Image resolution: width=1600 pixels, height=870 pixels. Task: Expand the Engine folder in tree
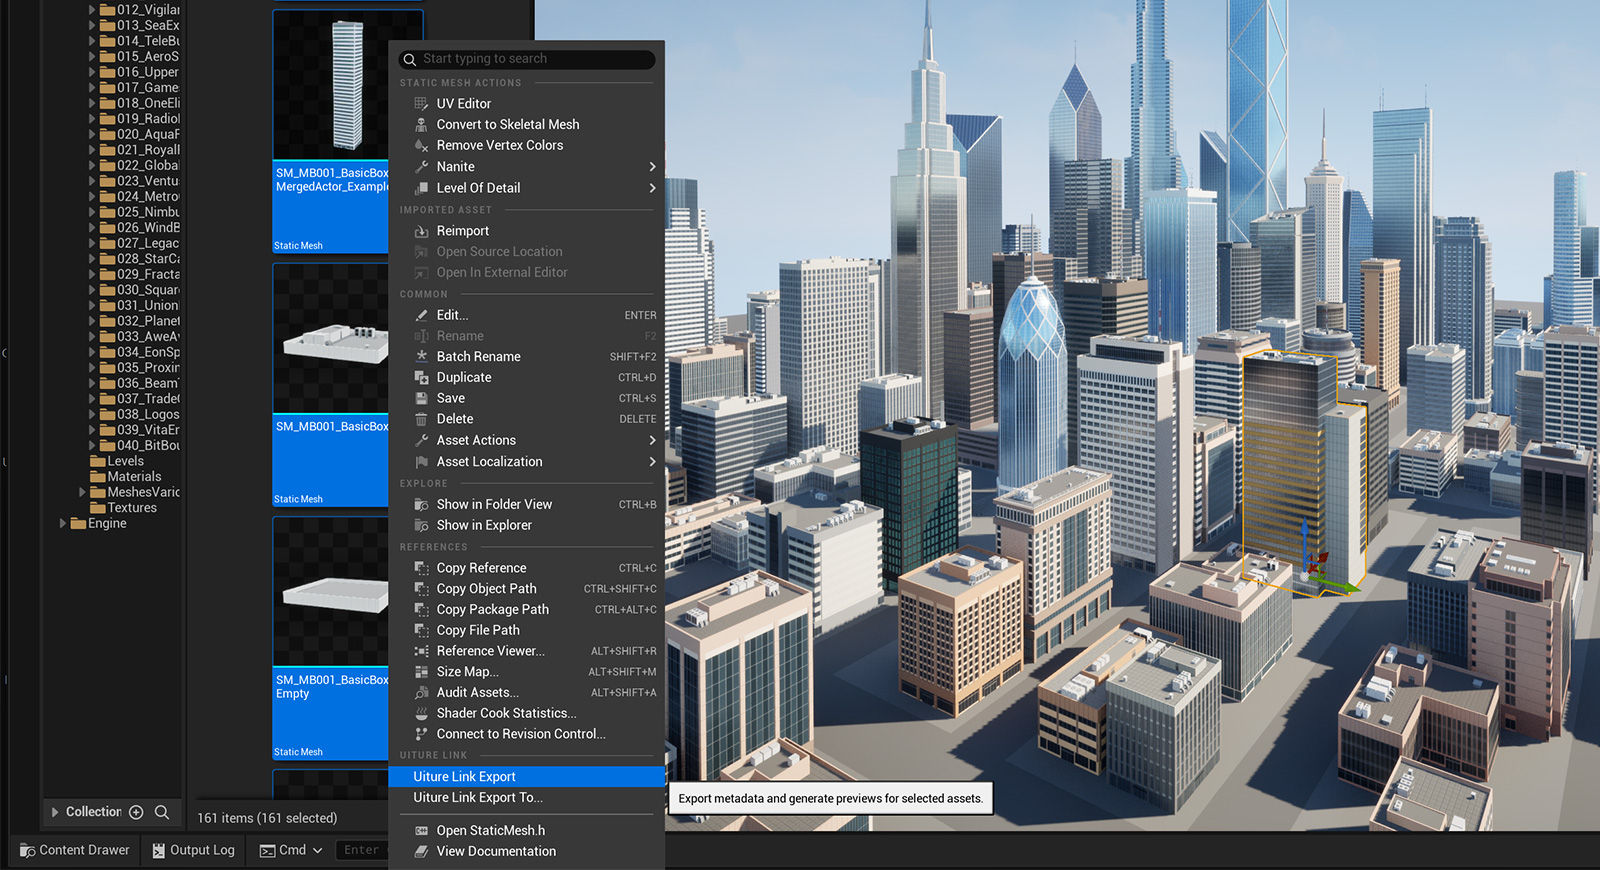pyautogui.click(x=62, y=523)
